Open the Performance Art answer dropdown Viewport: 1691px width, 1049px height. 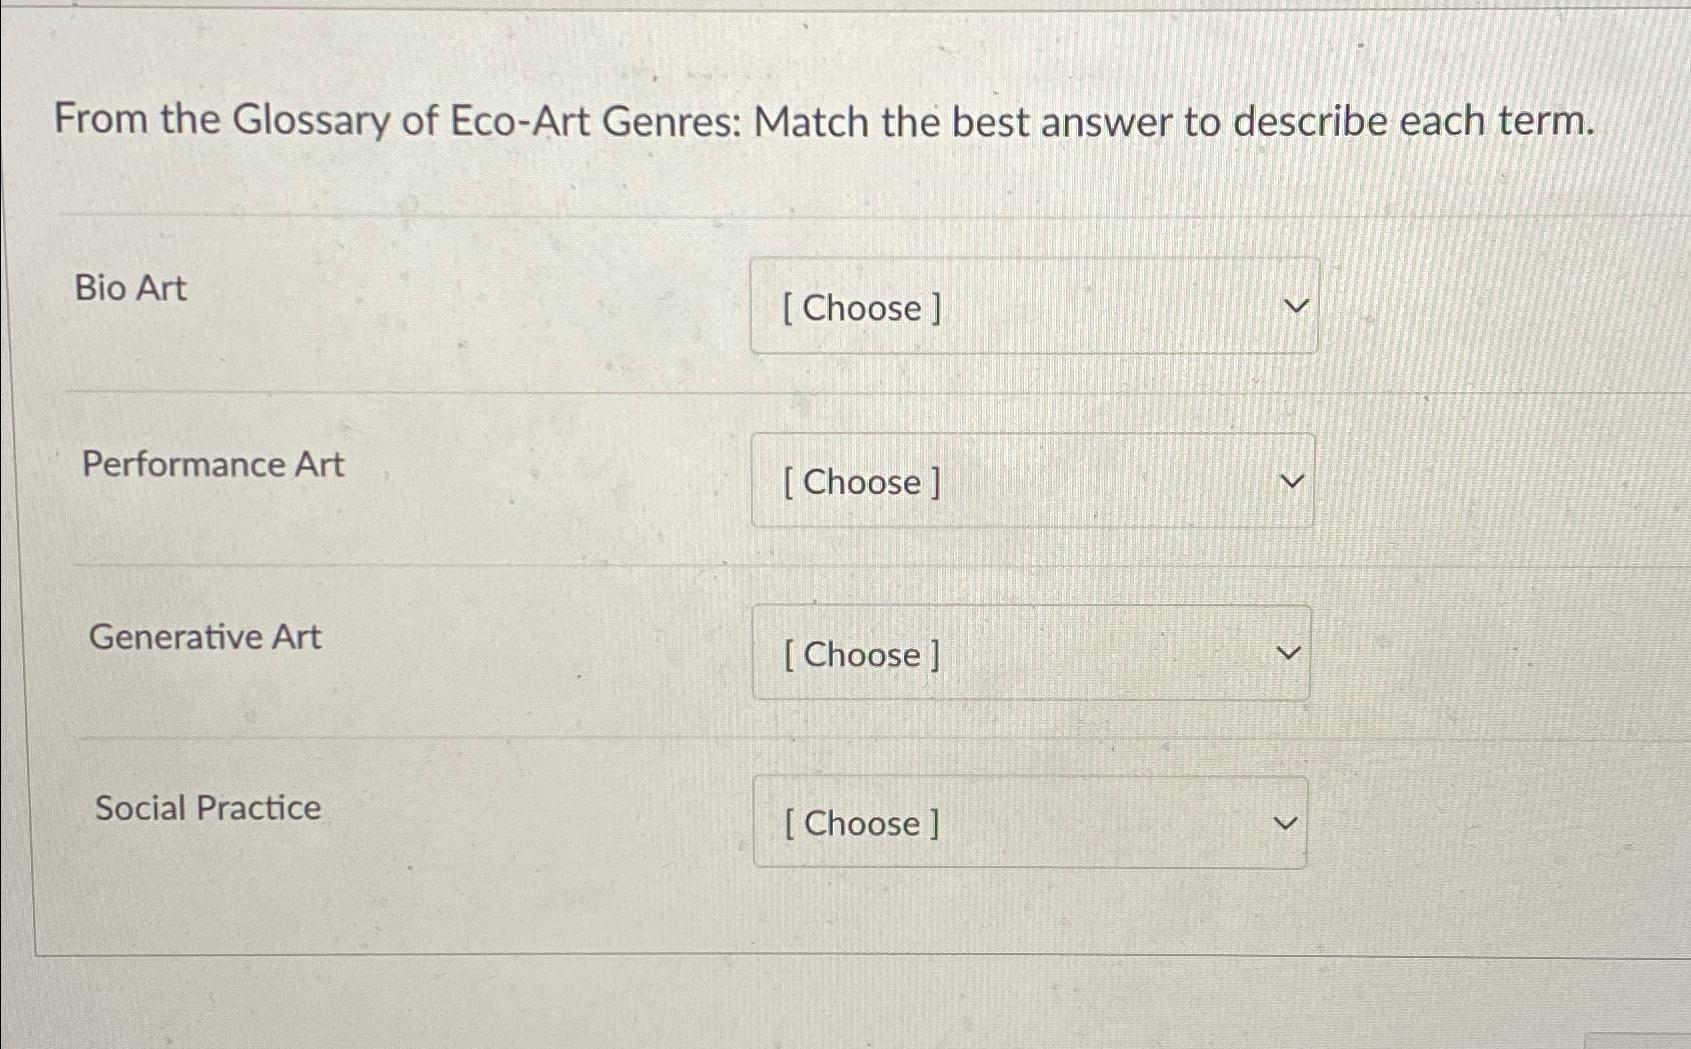(x=1033, y=481)
